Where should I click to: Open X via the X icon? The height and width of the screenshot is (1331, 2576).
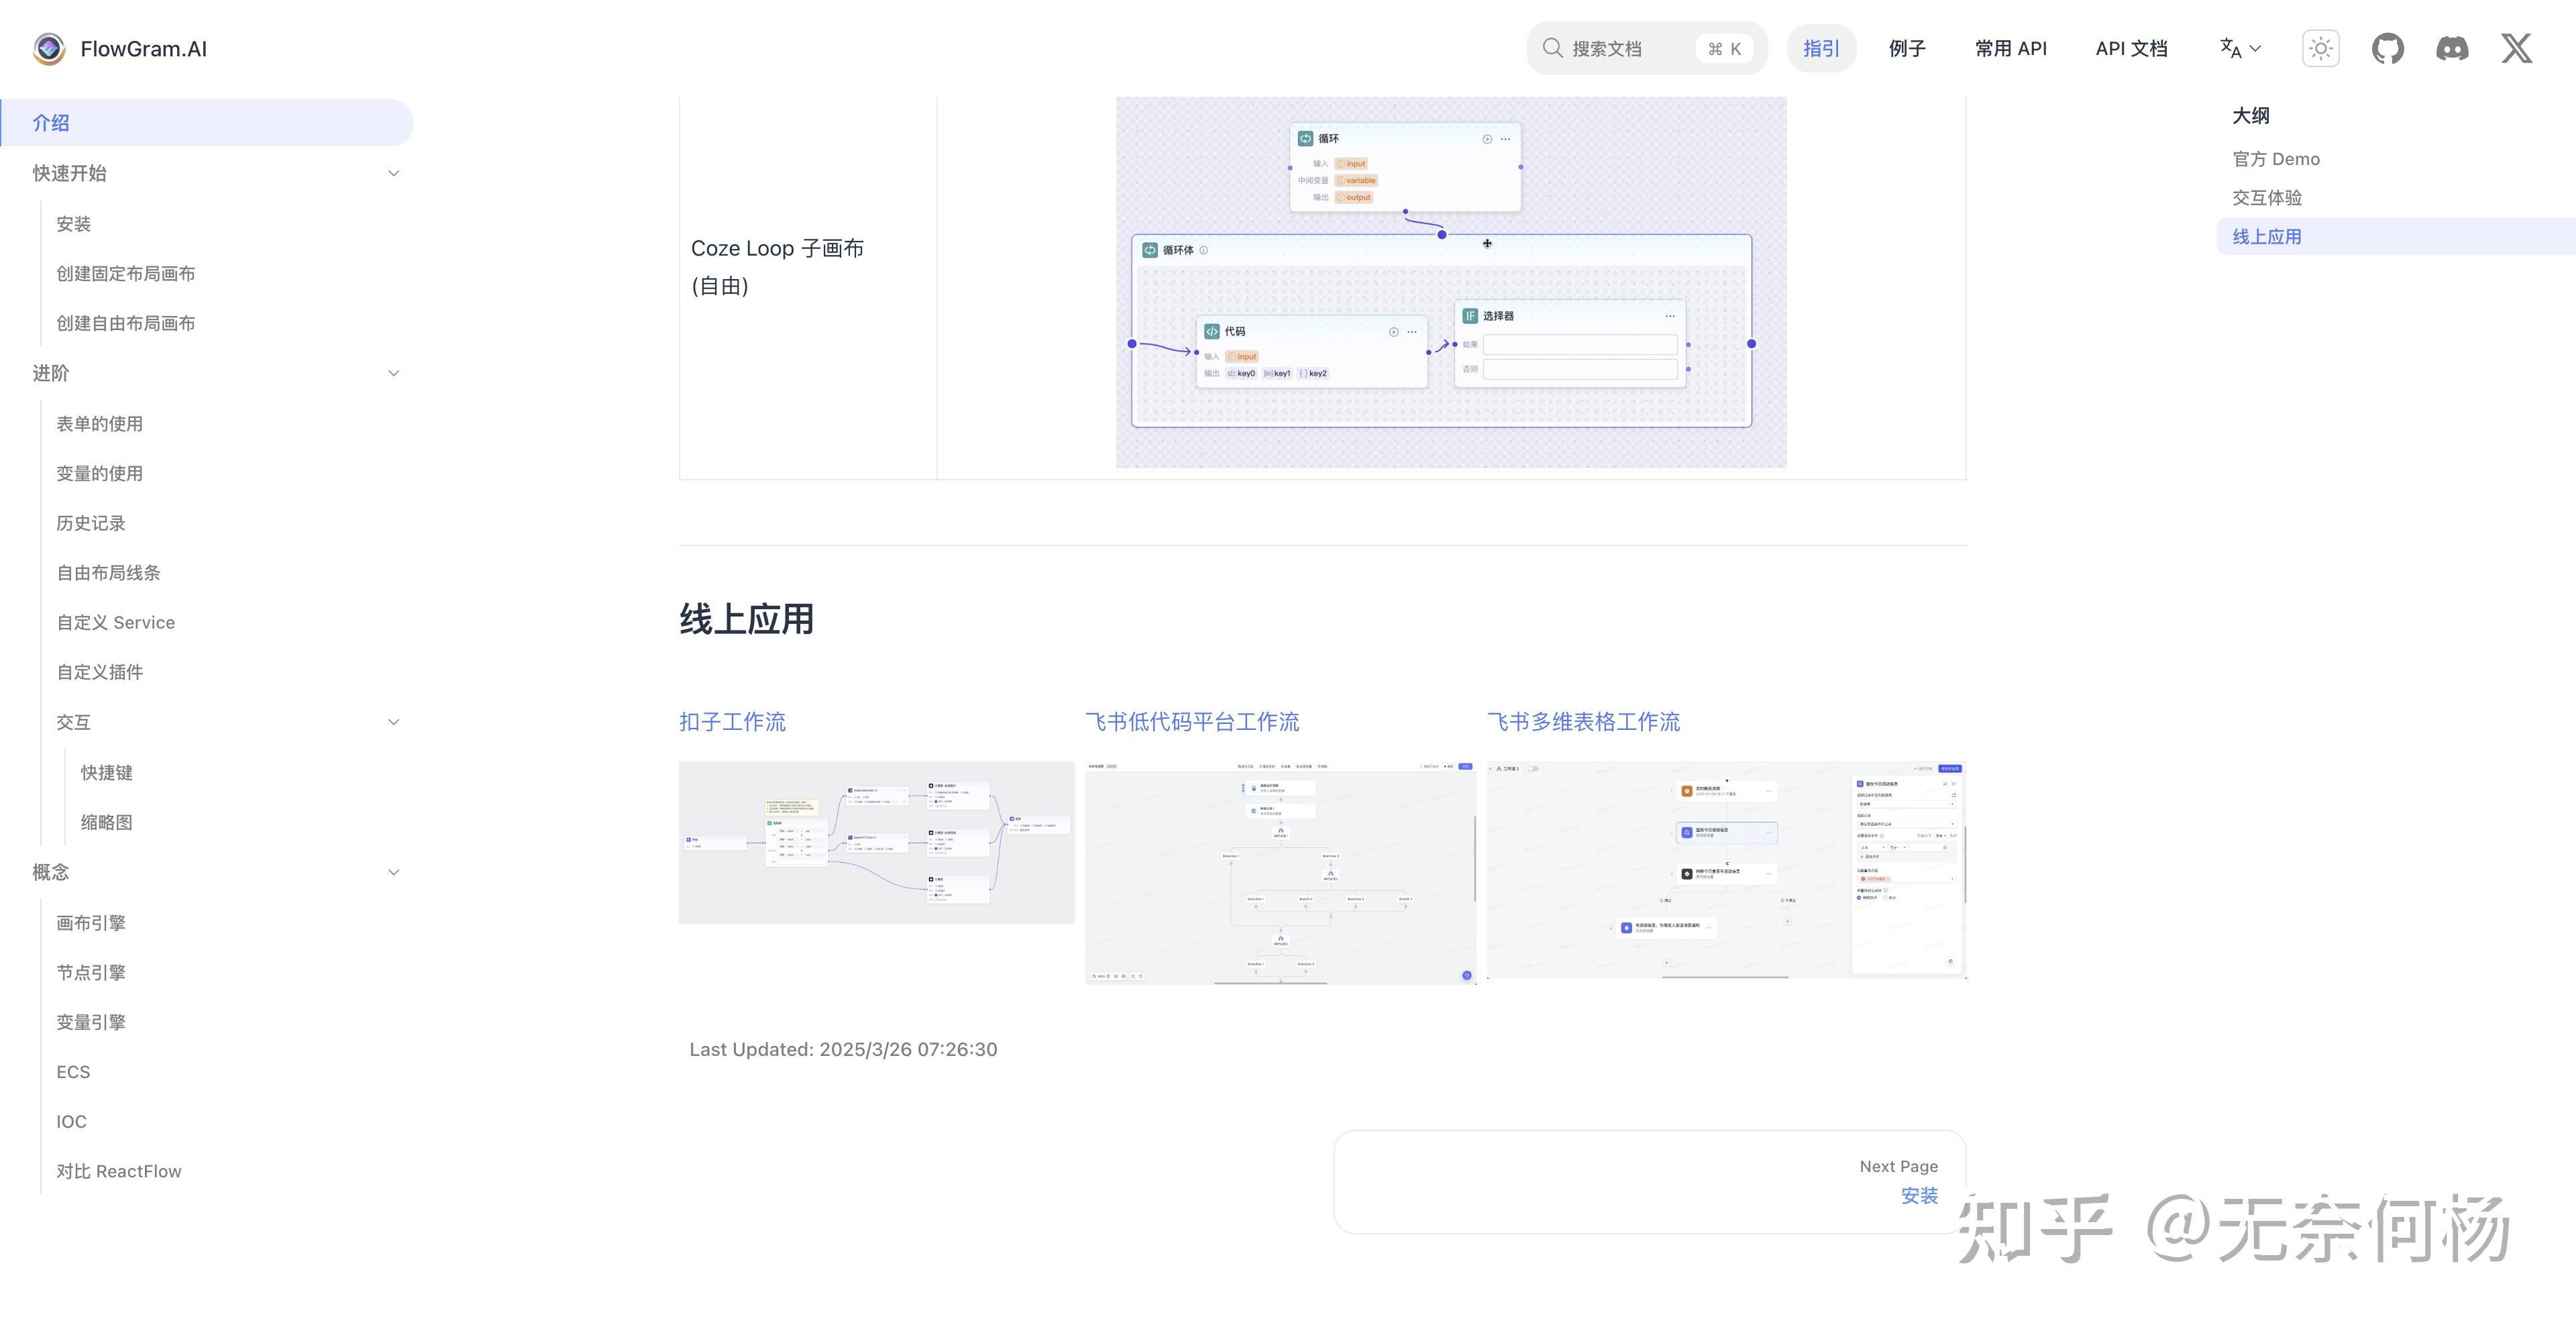pos(2516,48)
